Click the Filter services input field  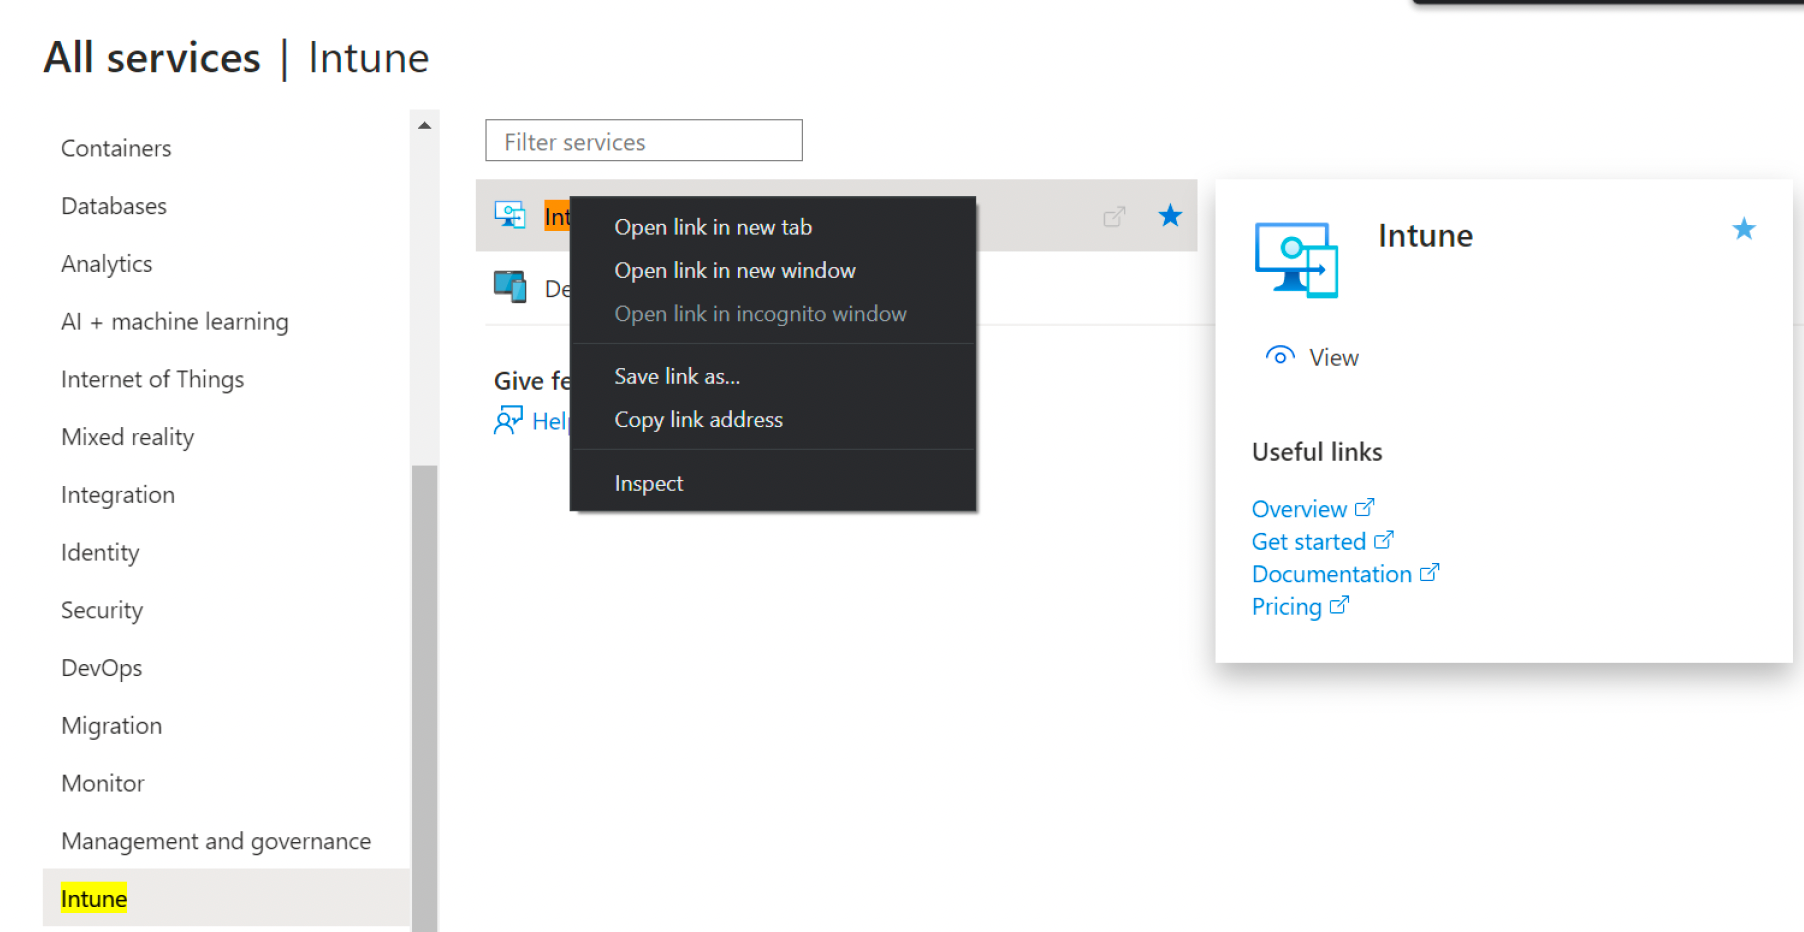coord(643,140)
